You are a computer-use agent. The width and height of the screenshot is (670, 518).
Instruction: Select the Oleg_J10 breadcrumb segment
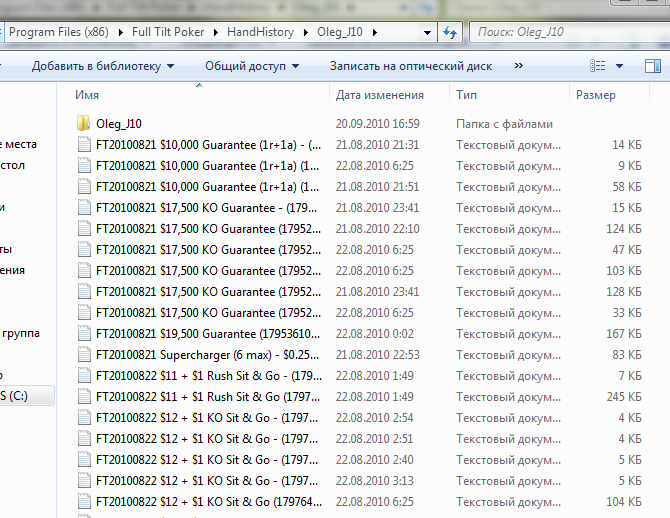tap(340, 32)
